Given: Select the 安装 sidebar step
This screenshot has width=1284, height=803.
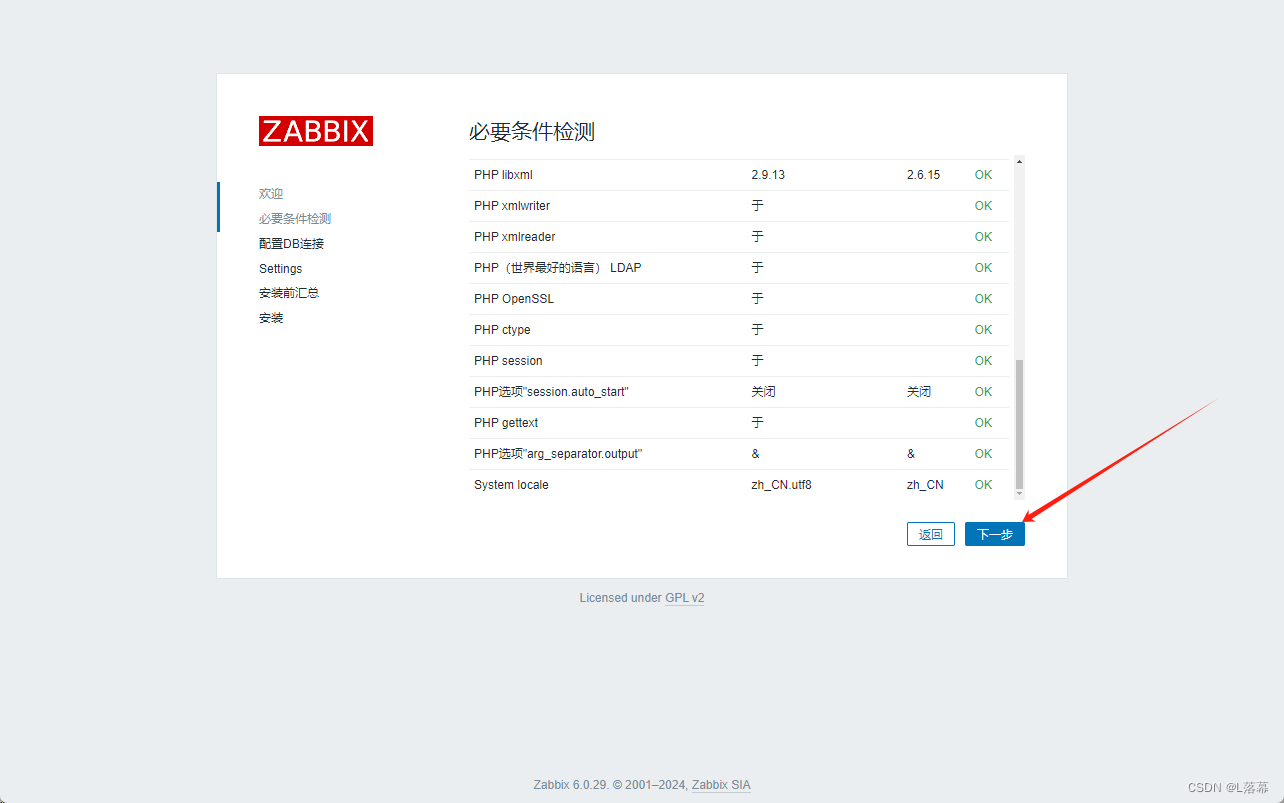Looking at the screenshot, I should point(271,318).
